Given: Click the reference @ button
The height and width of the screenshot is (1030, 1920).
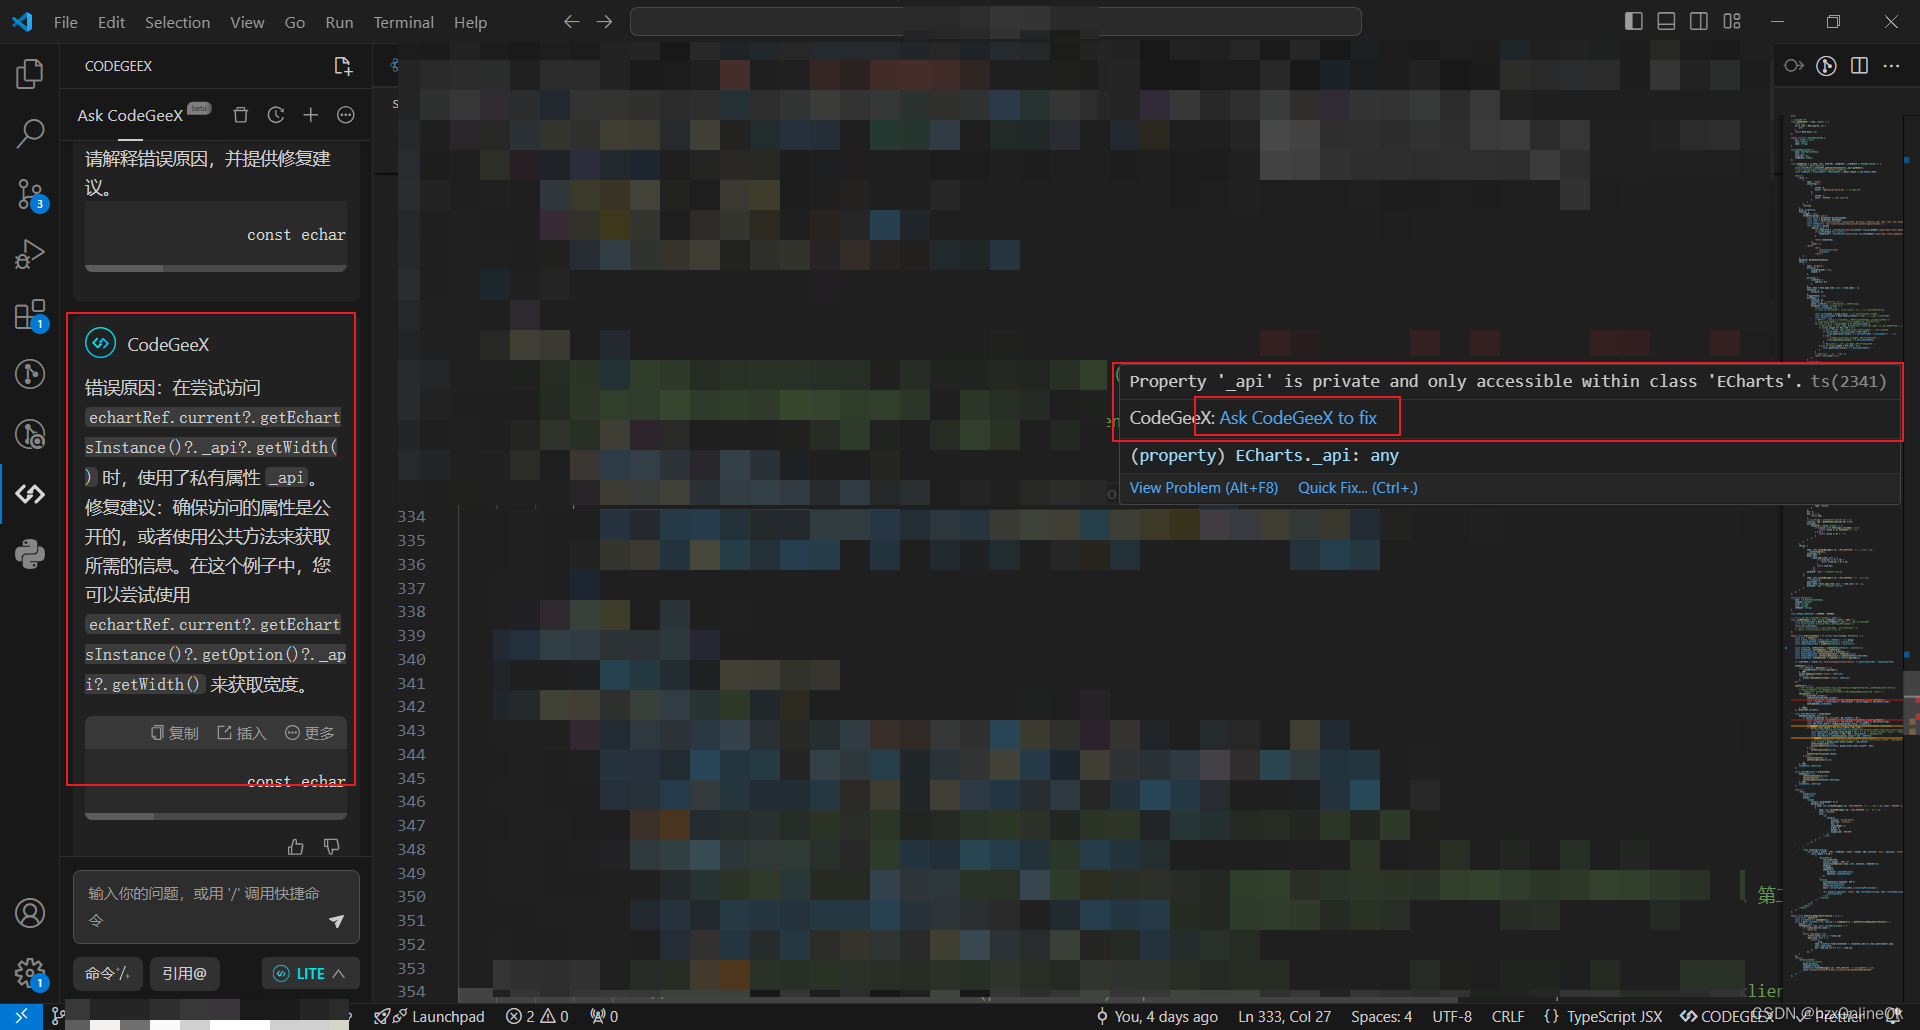Looking at the screenshot, I should click(x=185, y=973).
